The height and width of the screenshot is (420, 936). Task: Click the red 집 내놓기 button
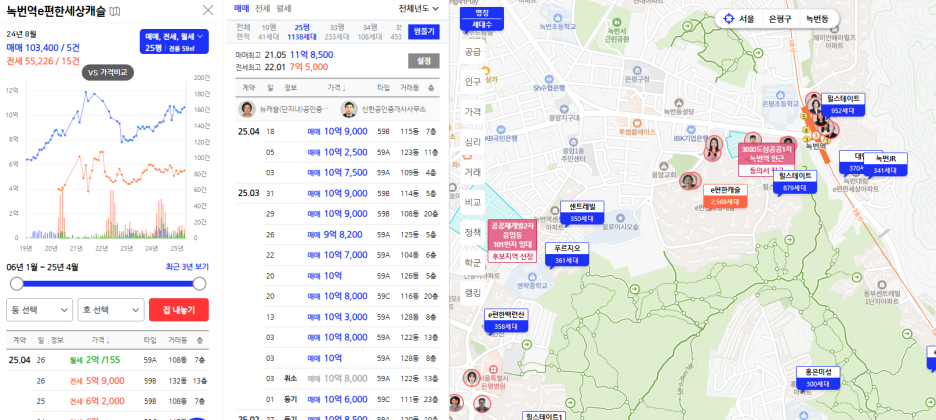tap(179, 310)
